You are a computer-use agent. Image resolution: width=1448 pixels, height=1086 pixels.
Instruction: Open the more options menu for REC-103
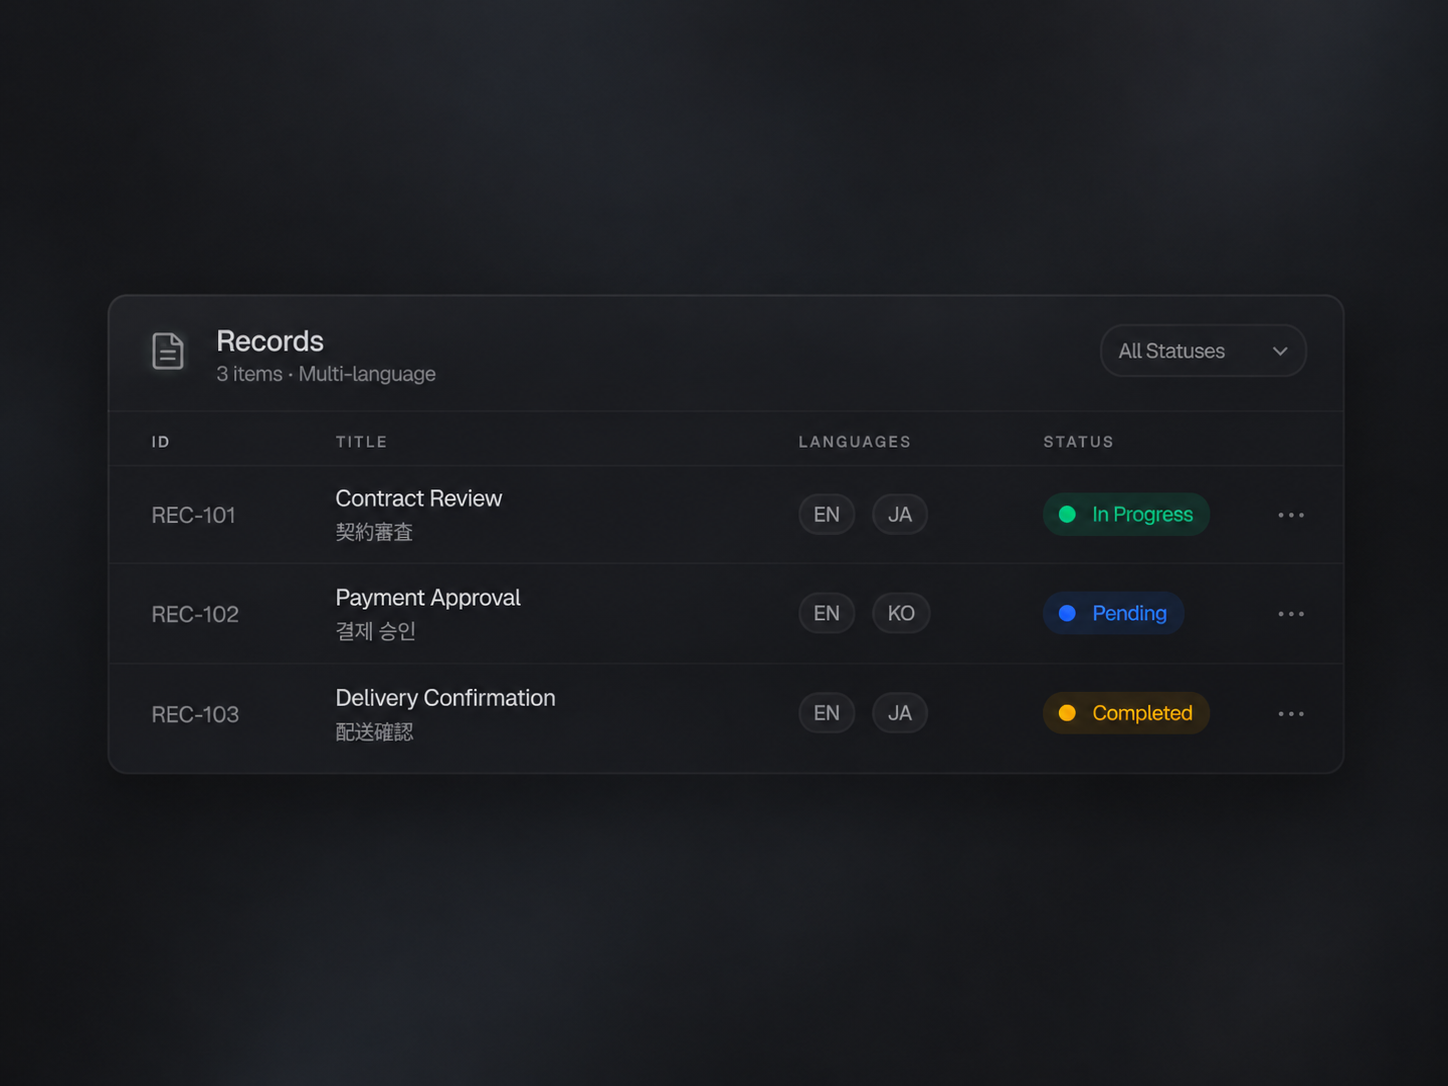pyautogui.click(x=1291, y=714)
